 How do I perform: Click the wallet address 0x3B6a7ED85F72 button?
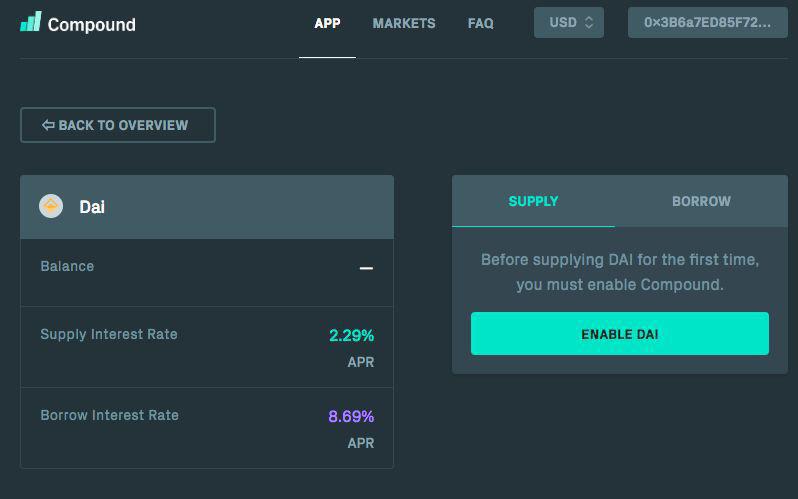707,22
